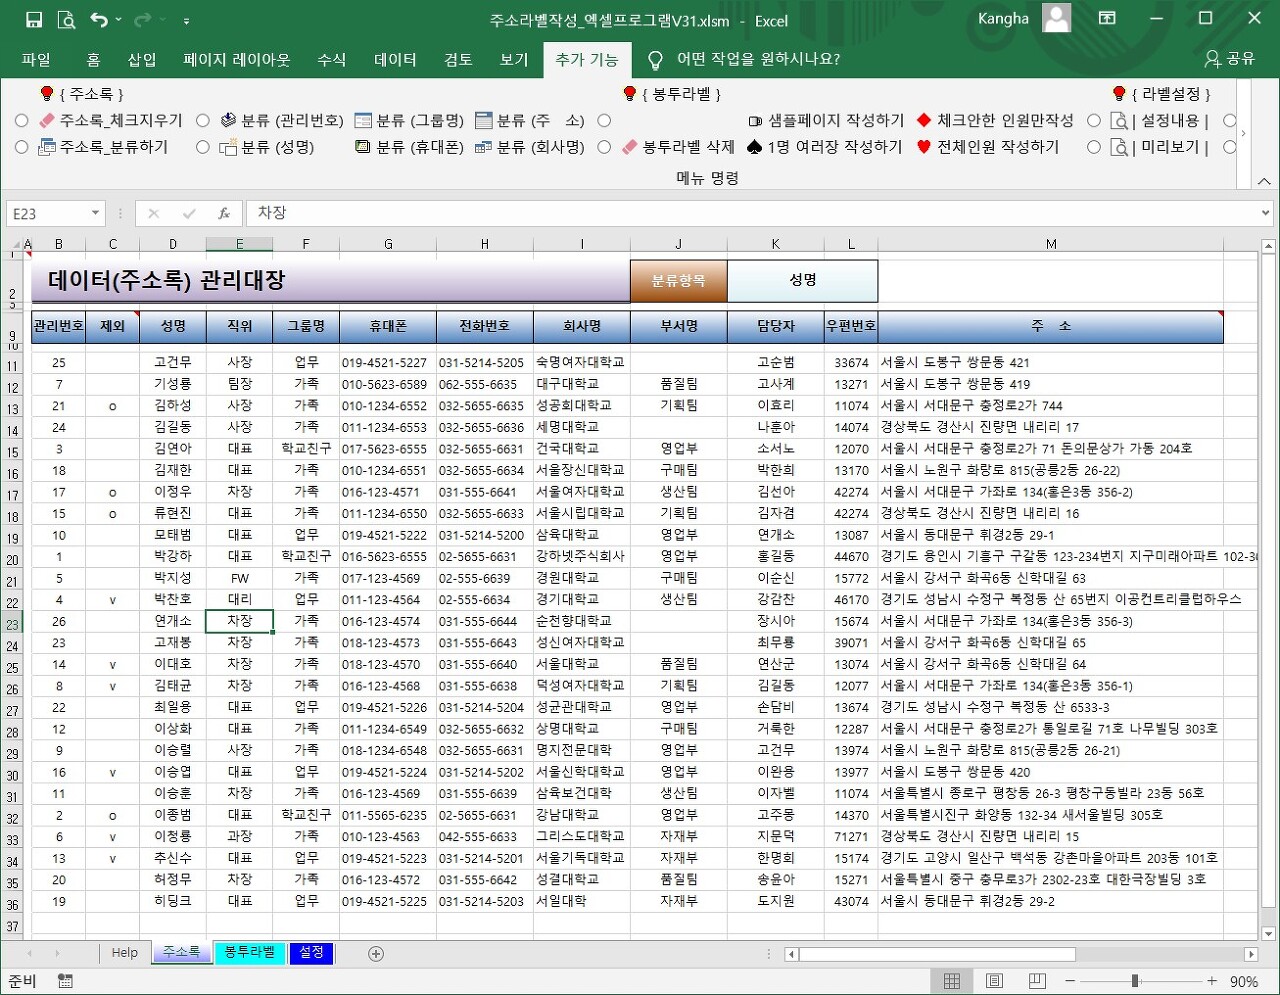
Task: Click the Save icon in the title bar
Action: pos(34,20)
